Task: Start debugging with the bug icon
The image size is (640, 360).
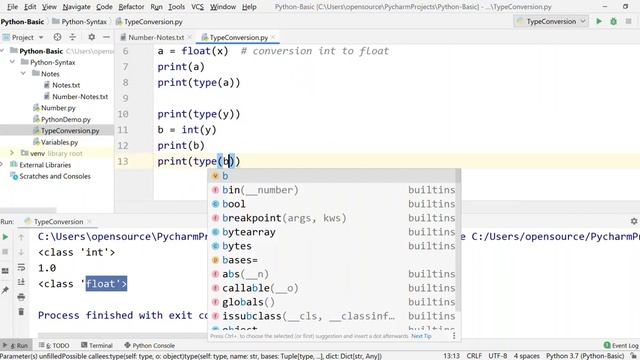Action: coord(613,21)
